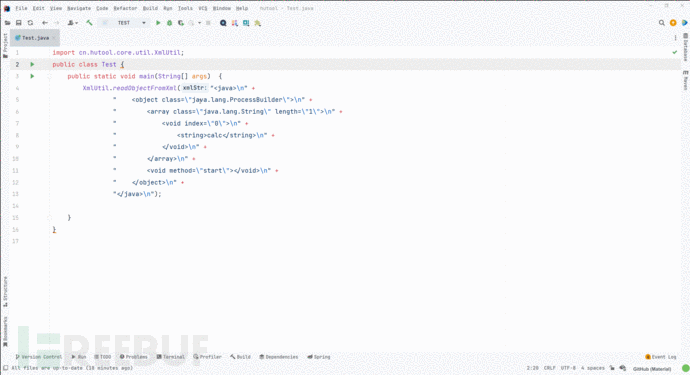Click run gutter arrow beside class Test
690x375 pixels.
tap(32, 64)
